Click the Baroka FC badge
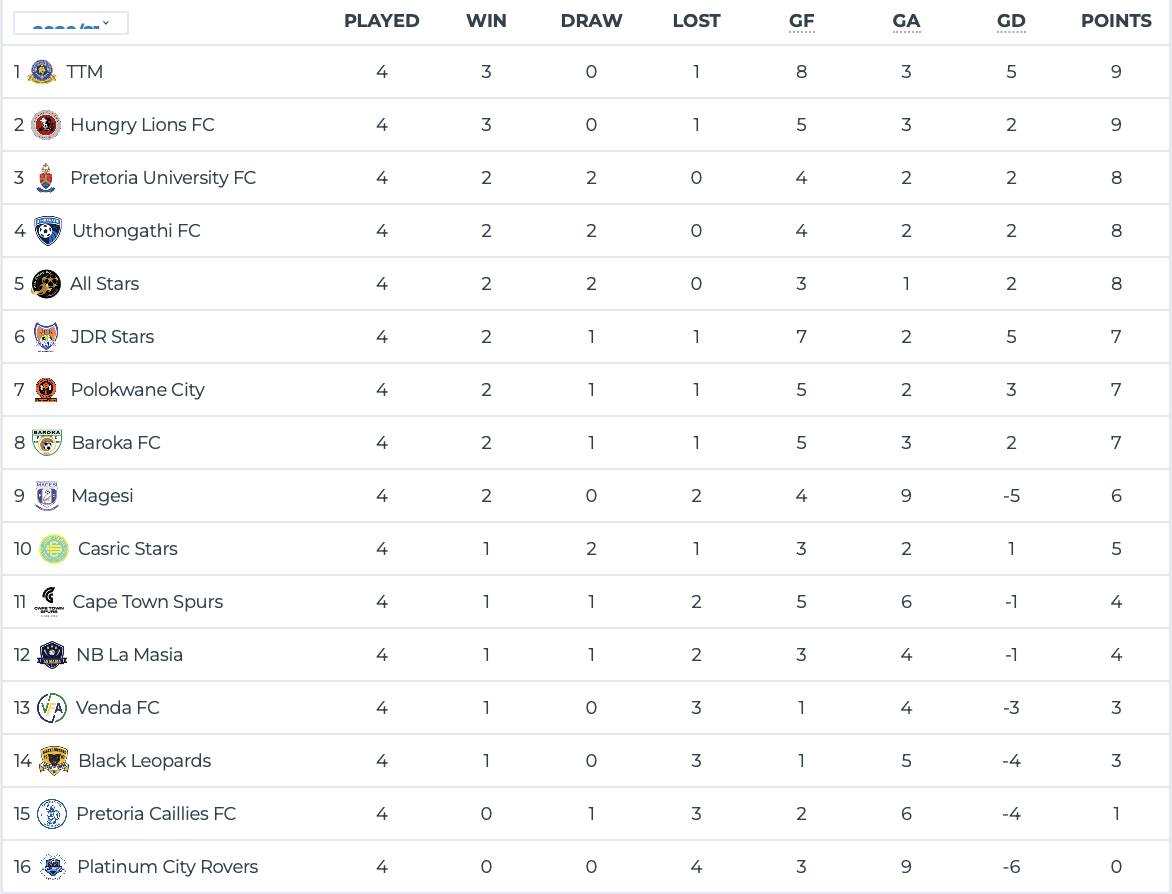Image resolution: width=1172 pixels, height=894 pixels. pos(46,443)
